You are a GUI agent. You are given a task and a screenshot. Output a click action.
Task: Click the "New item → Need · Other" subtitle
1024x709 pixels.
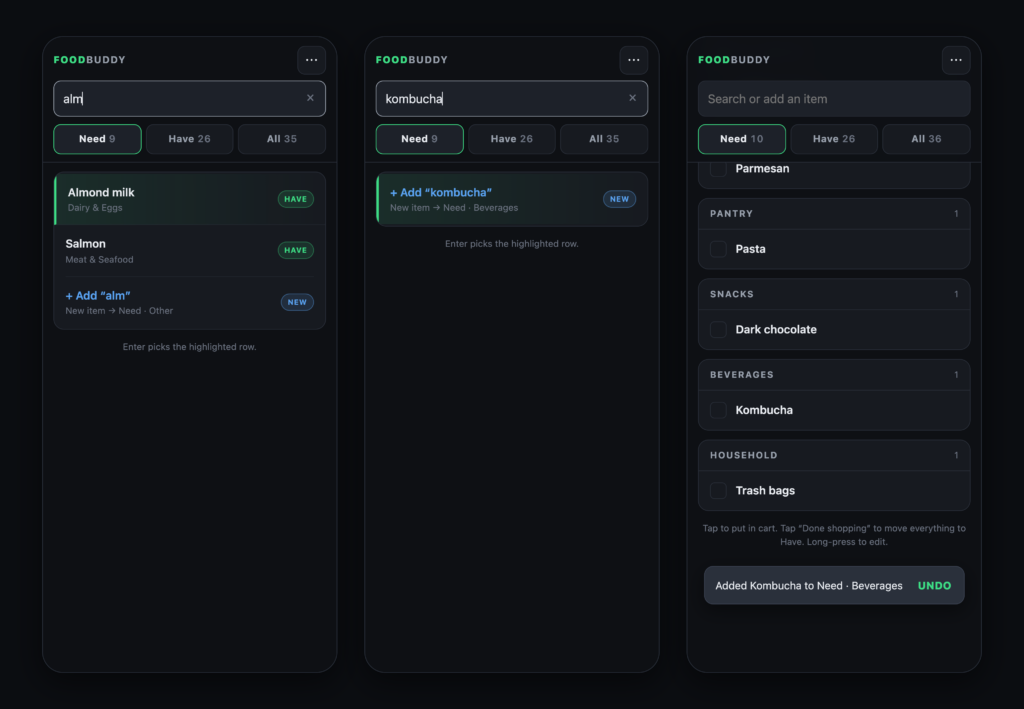pyautogui.click(x=119, y=311)
